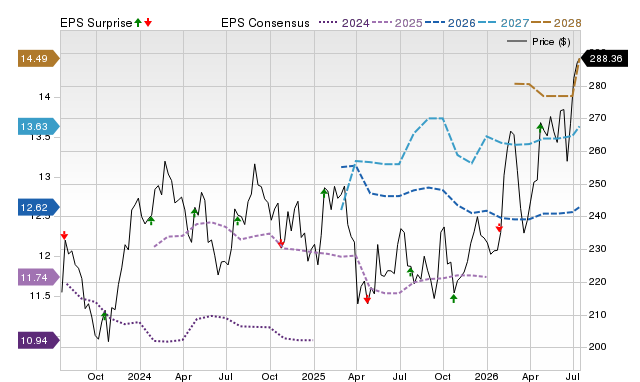This screenshot has width=640, height=382.
Task: Toggle the 2024 consensus series in the legend
Action: [x=344, y=23]
